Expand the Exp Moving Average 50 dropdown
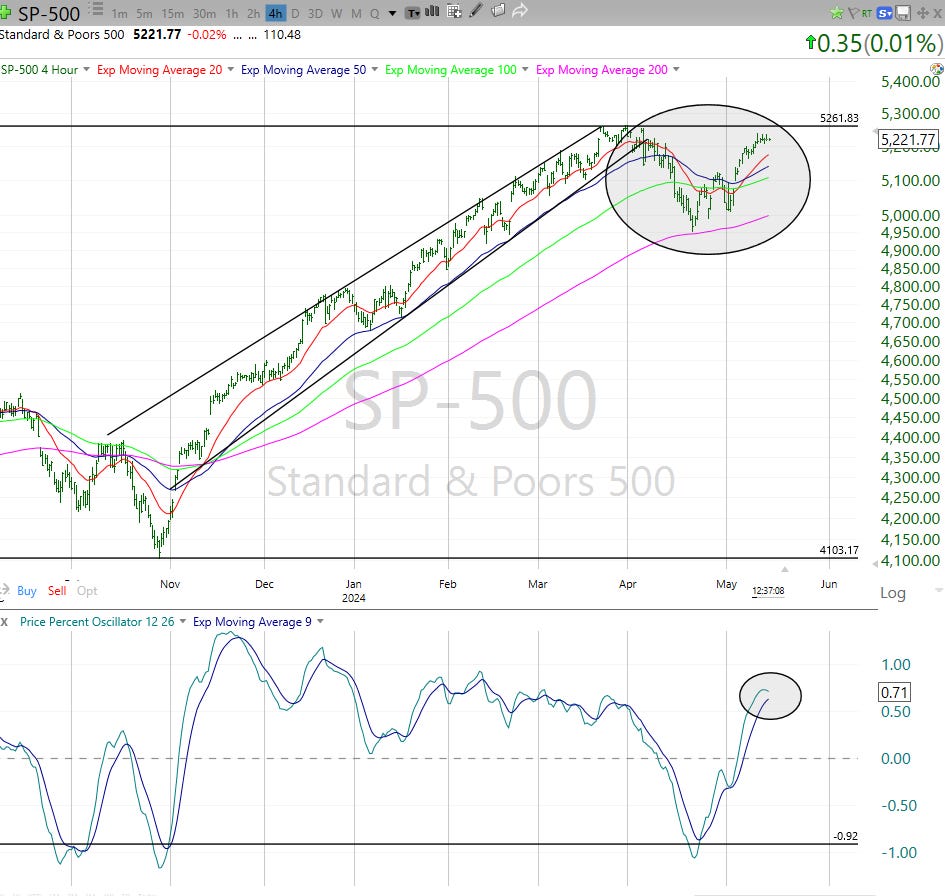 point(374,70)
